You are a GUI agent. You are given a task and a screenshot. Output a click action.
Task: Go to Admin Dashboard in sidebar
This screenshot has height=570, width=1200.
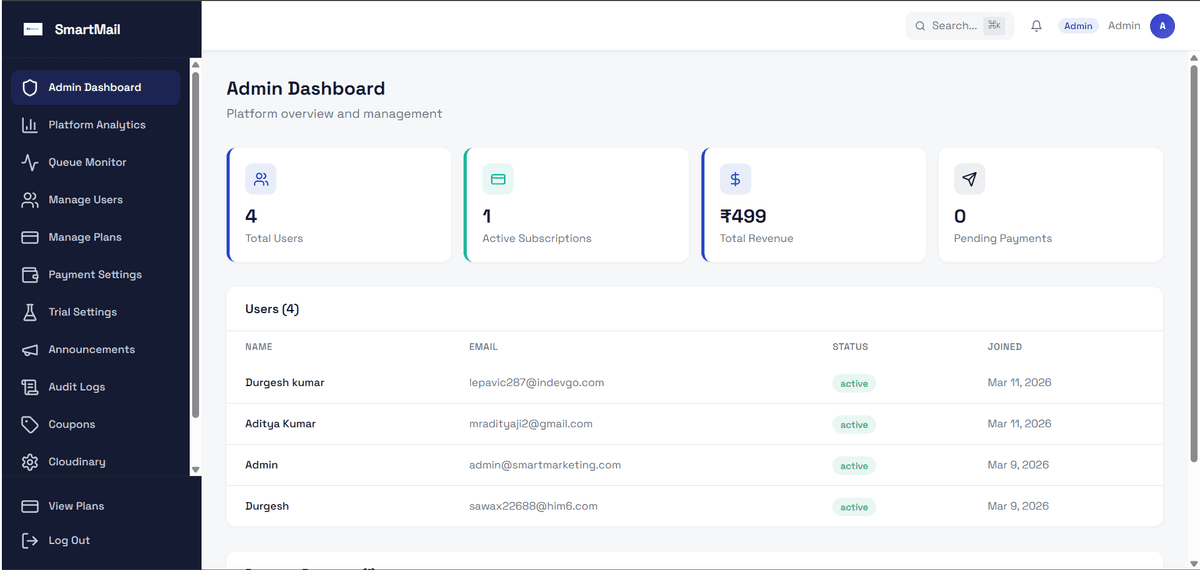click(x=96, y=88)
